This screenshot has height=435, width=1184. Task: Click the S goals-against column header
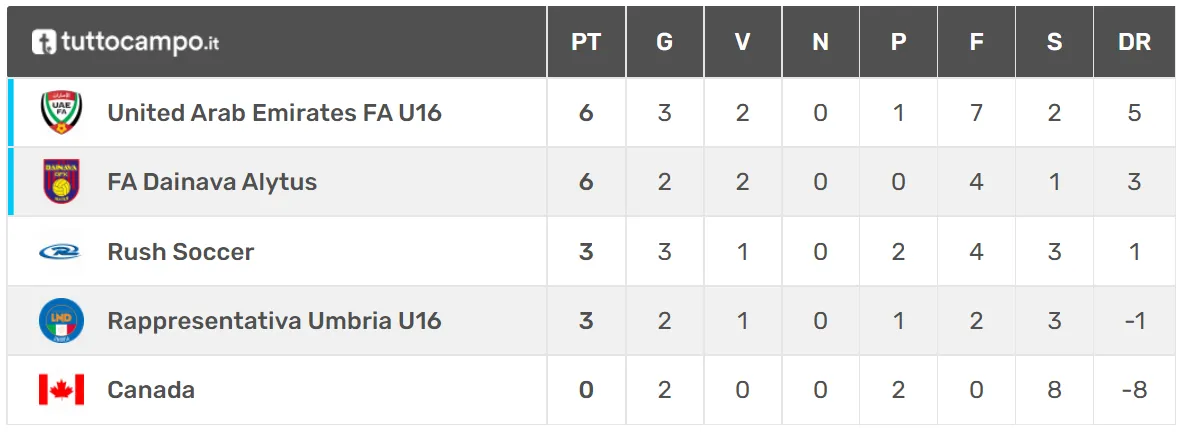click(1054, 42)
